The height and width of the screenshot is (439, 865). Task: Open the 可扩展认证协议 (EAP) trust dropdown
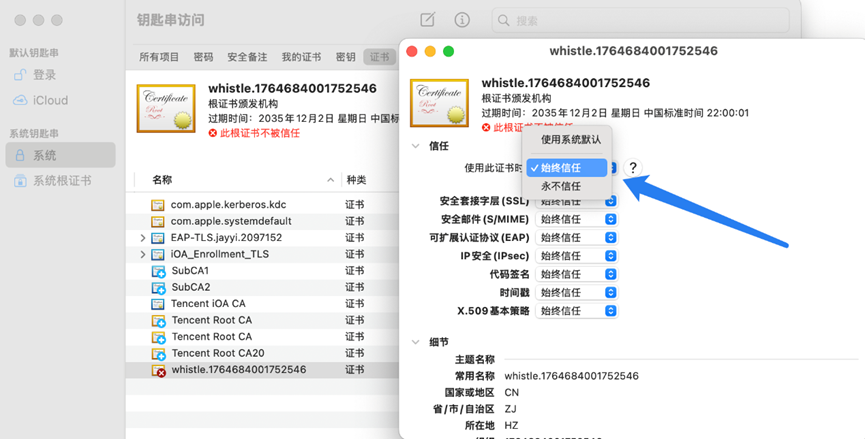576,238
